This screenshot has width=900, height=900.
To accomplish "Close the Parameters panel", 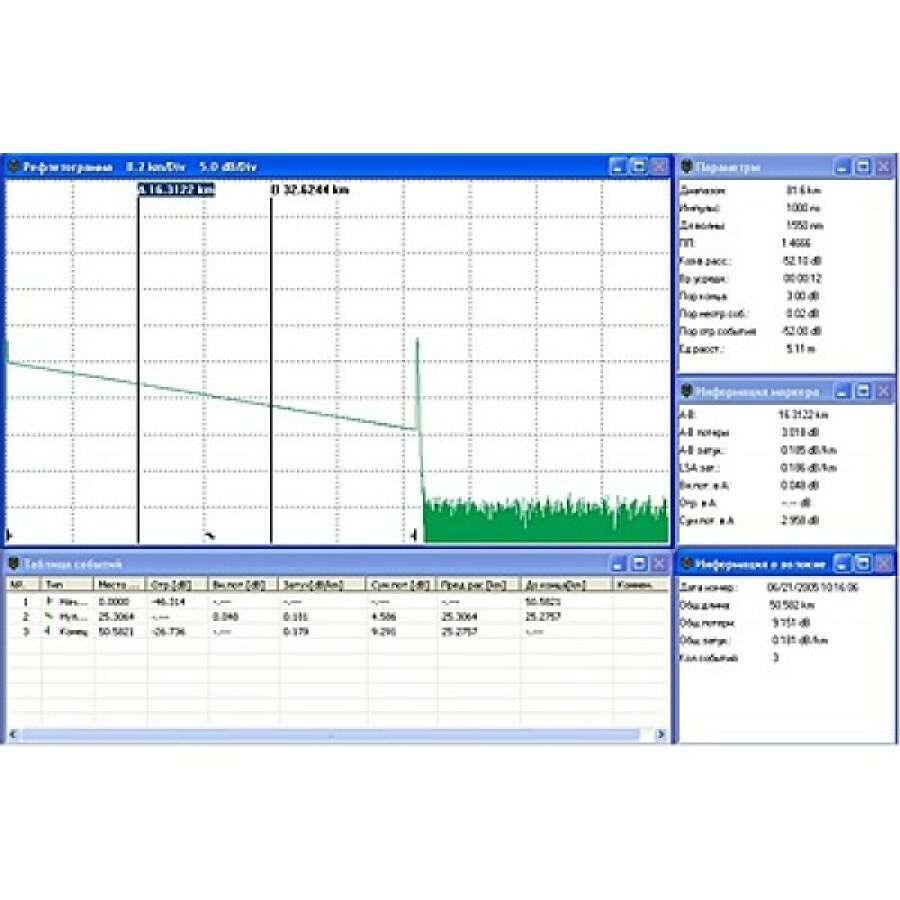I will [x=884, y=167].
